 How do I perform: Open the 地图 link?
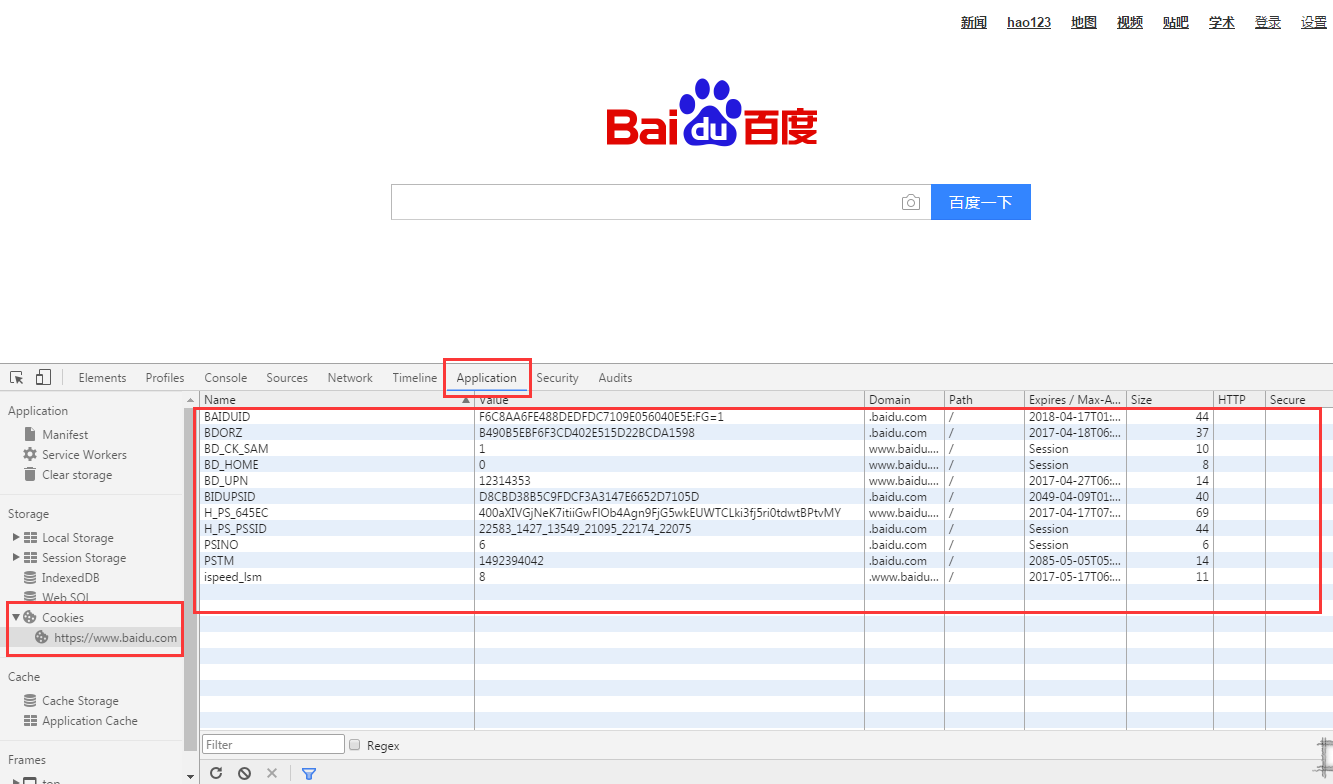[1084, 22]
